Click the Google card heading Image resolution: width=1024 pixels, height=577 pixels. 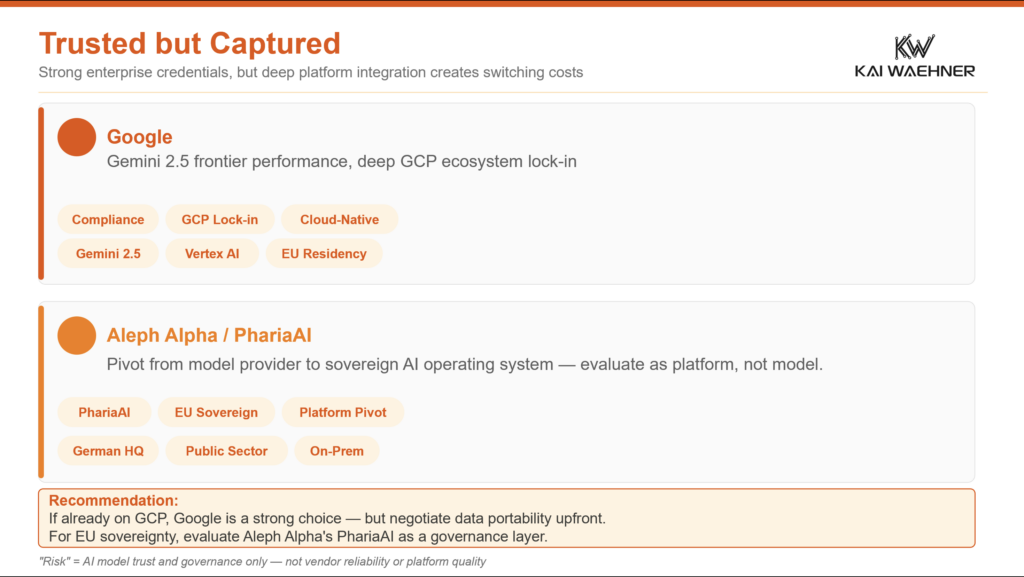(x=140, y=137)
